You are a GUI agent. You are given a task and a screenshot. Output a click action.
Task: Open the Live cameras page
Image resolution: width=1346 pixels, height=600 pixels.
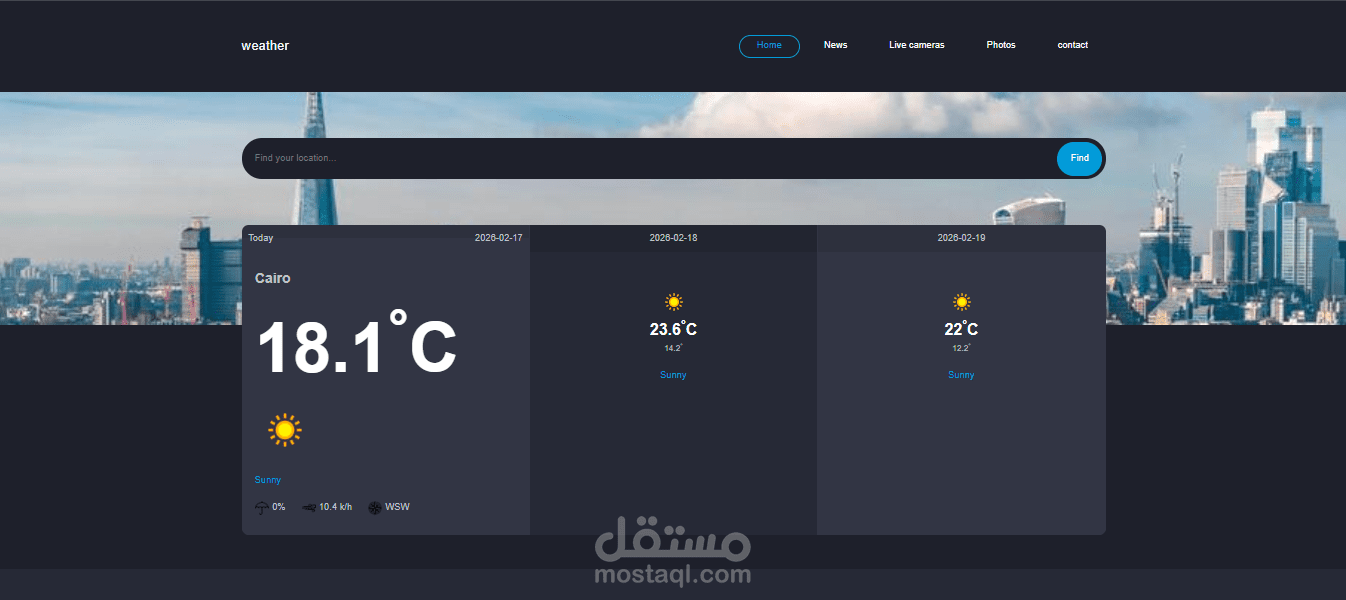(x=916, y=45)
